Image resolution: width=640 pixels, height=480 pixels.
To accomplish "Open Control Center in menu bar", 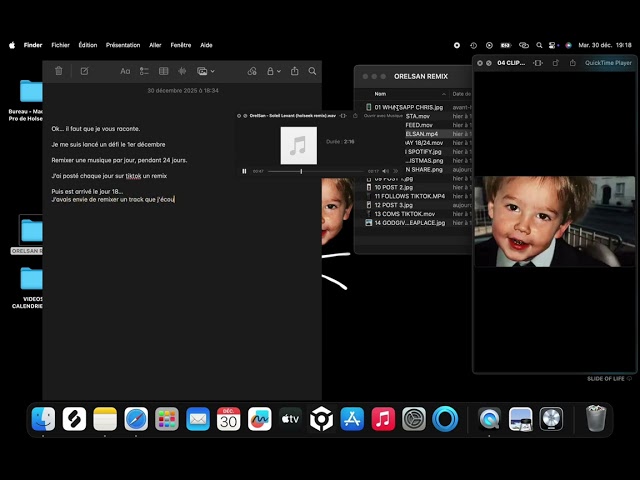I will click(x=553, y=45).
